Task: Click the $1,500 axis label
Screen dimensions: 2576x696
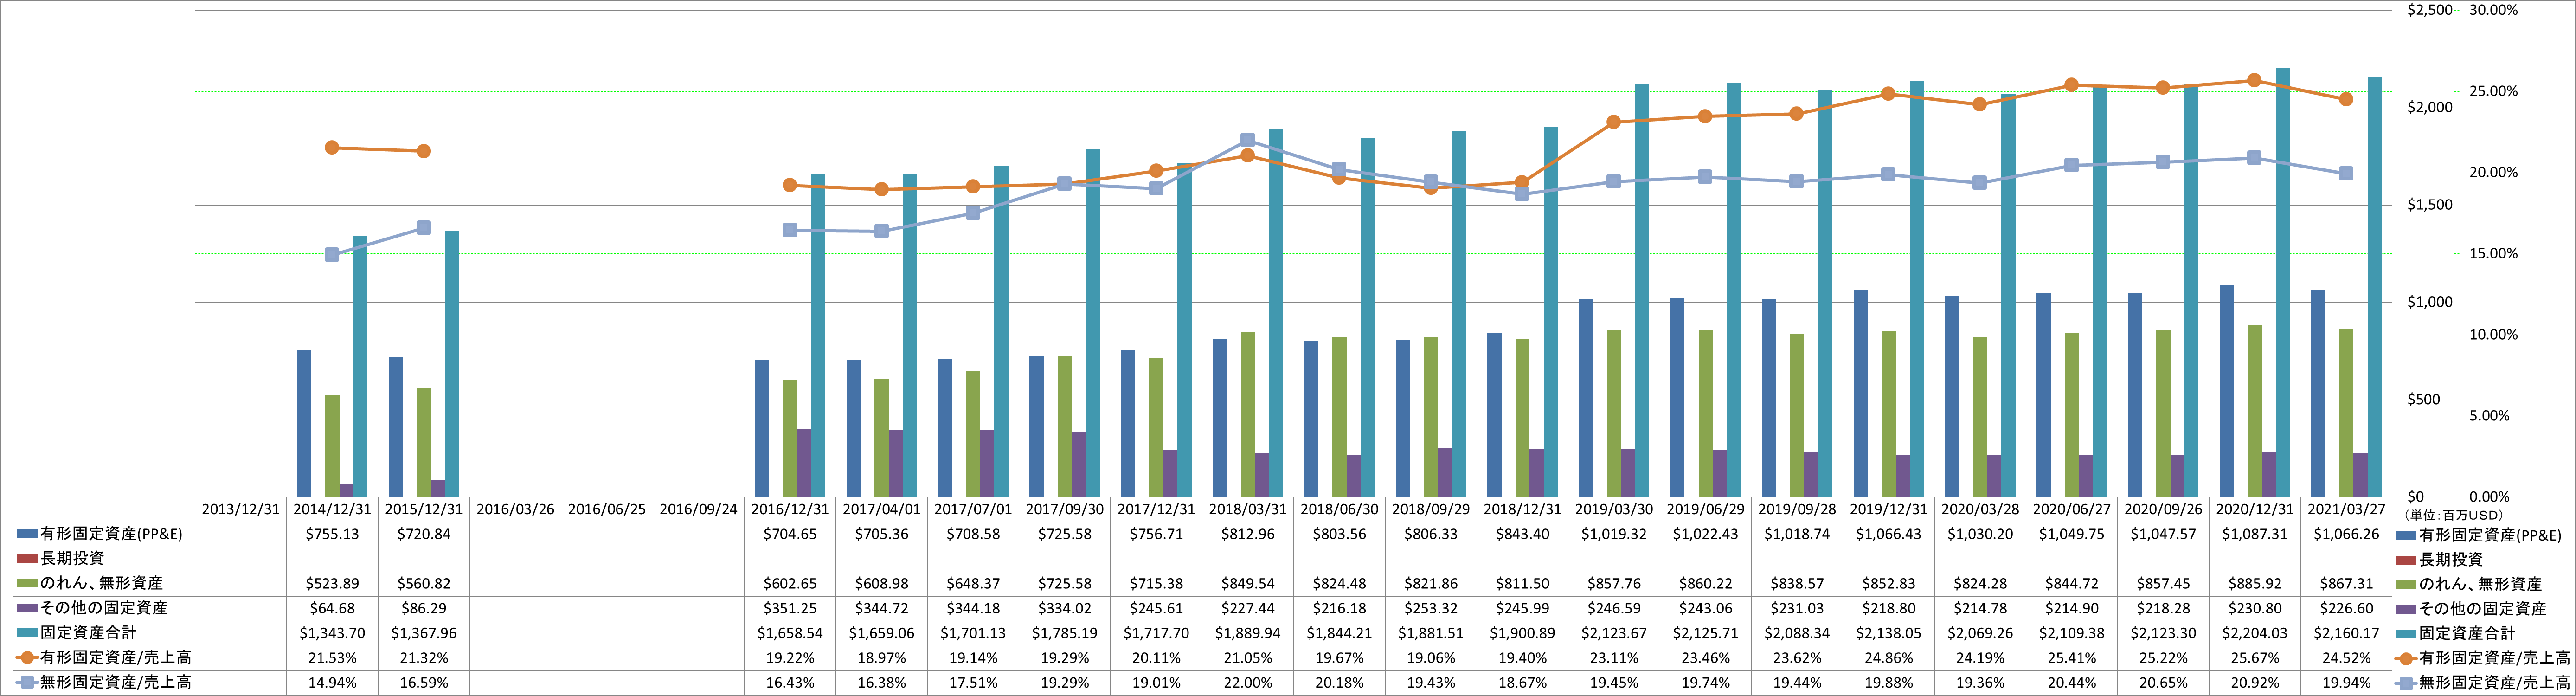Action: coord(2429,205)
